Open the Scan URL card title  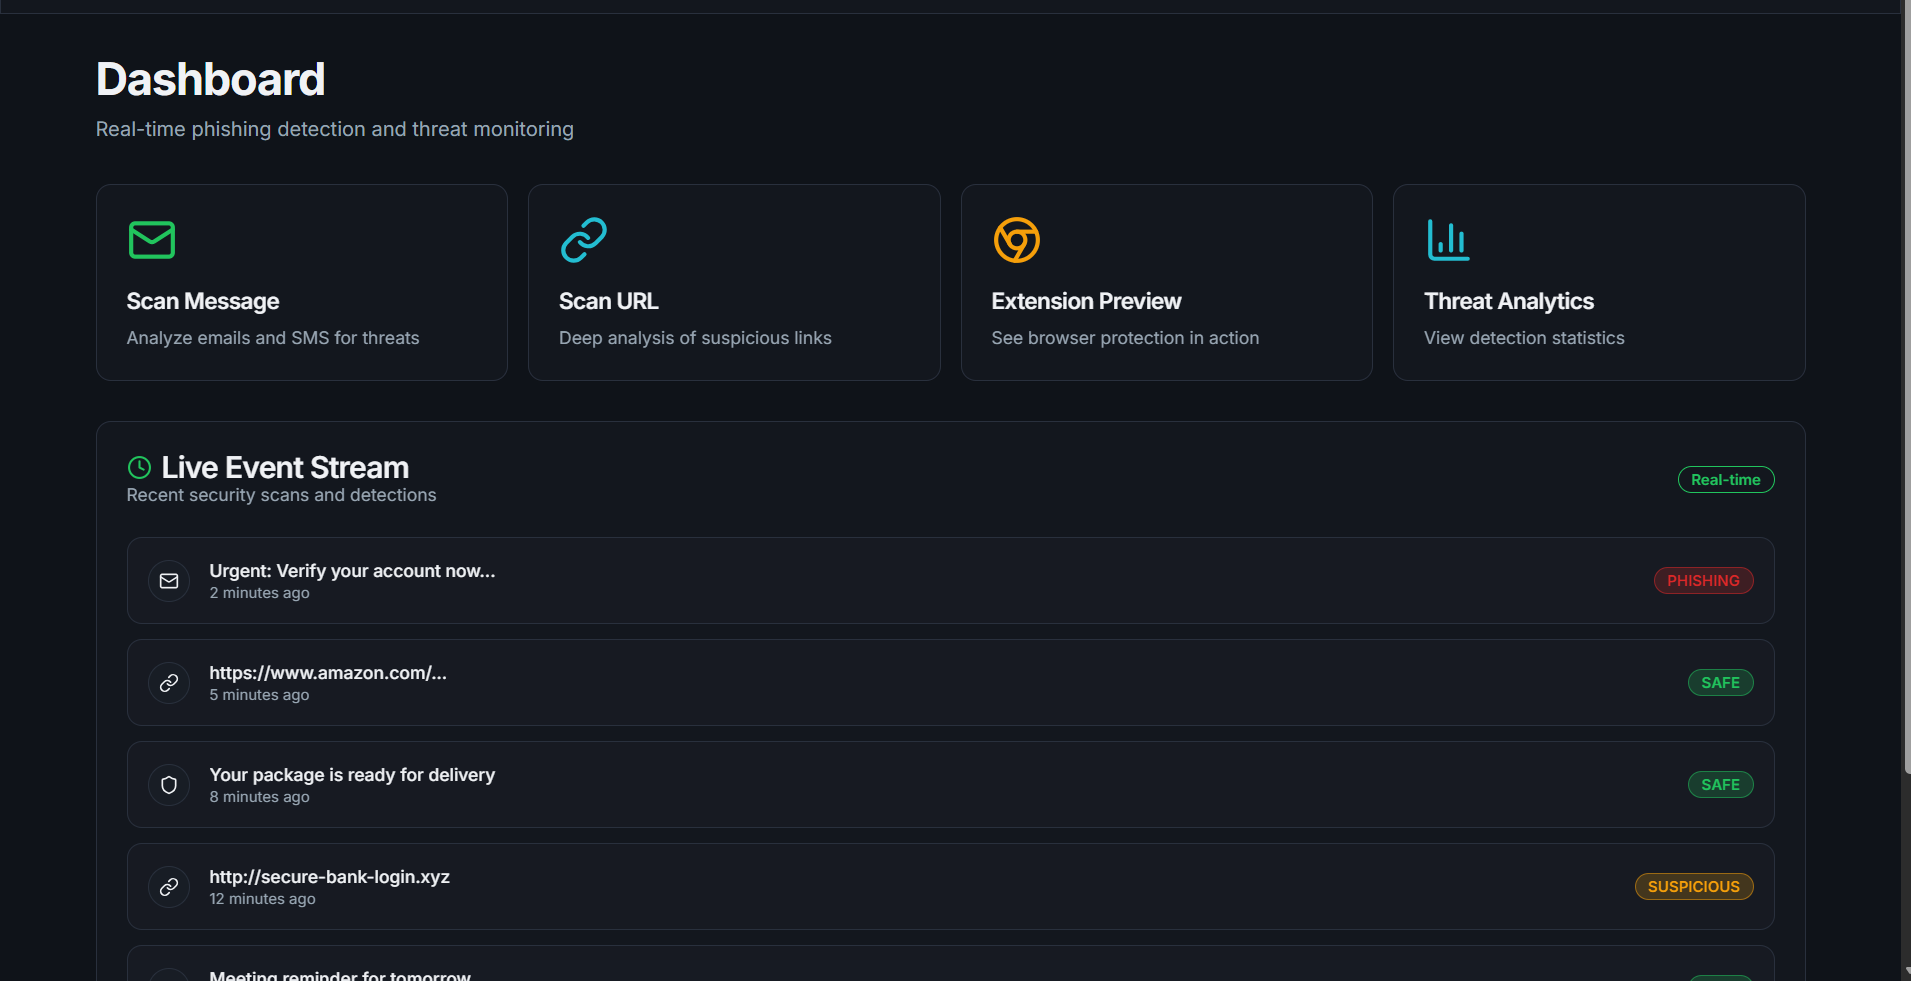pos(608,301)
